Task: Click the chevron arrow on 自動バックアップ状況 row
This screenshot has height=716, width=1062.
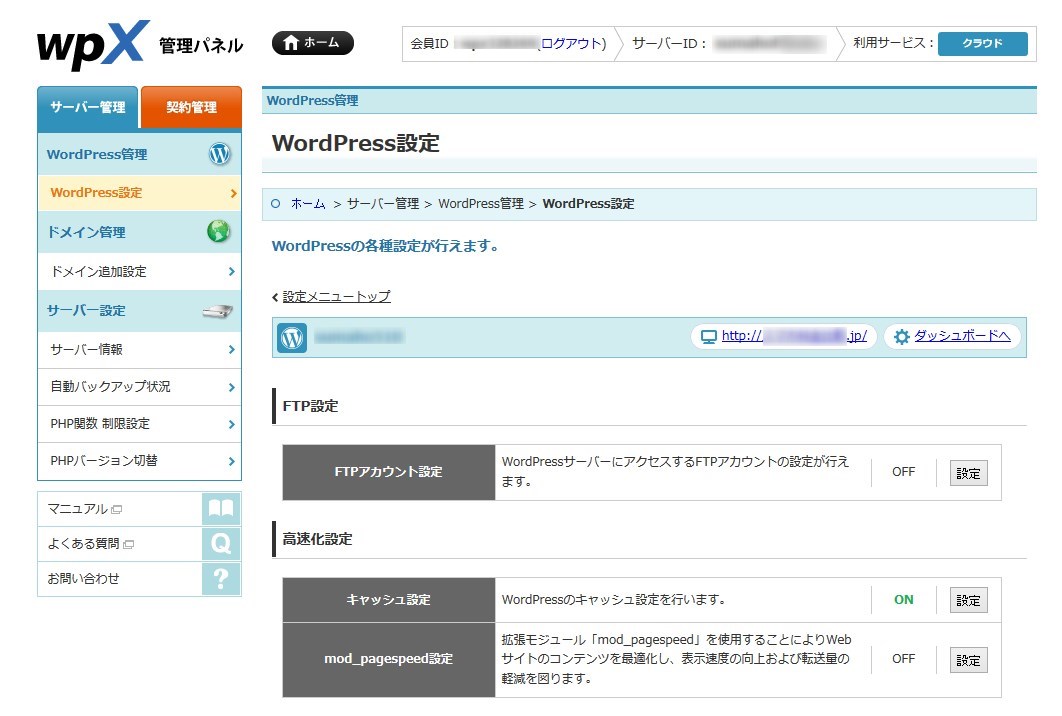Action: [232, 387]
